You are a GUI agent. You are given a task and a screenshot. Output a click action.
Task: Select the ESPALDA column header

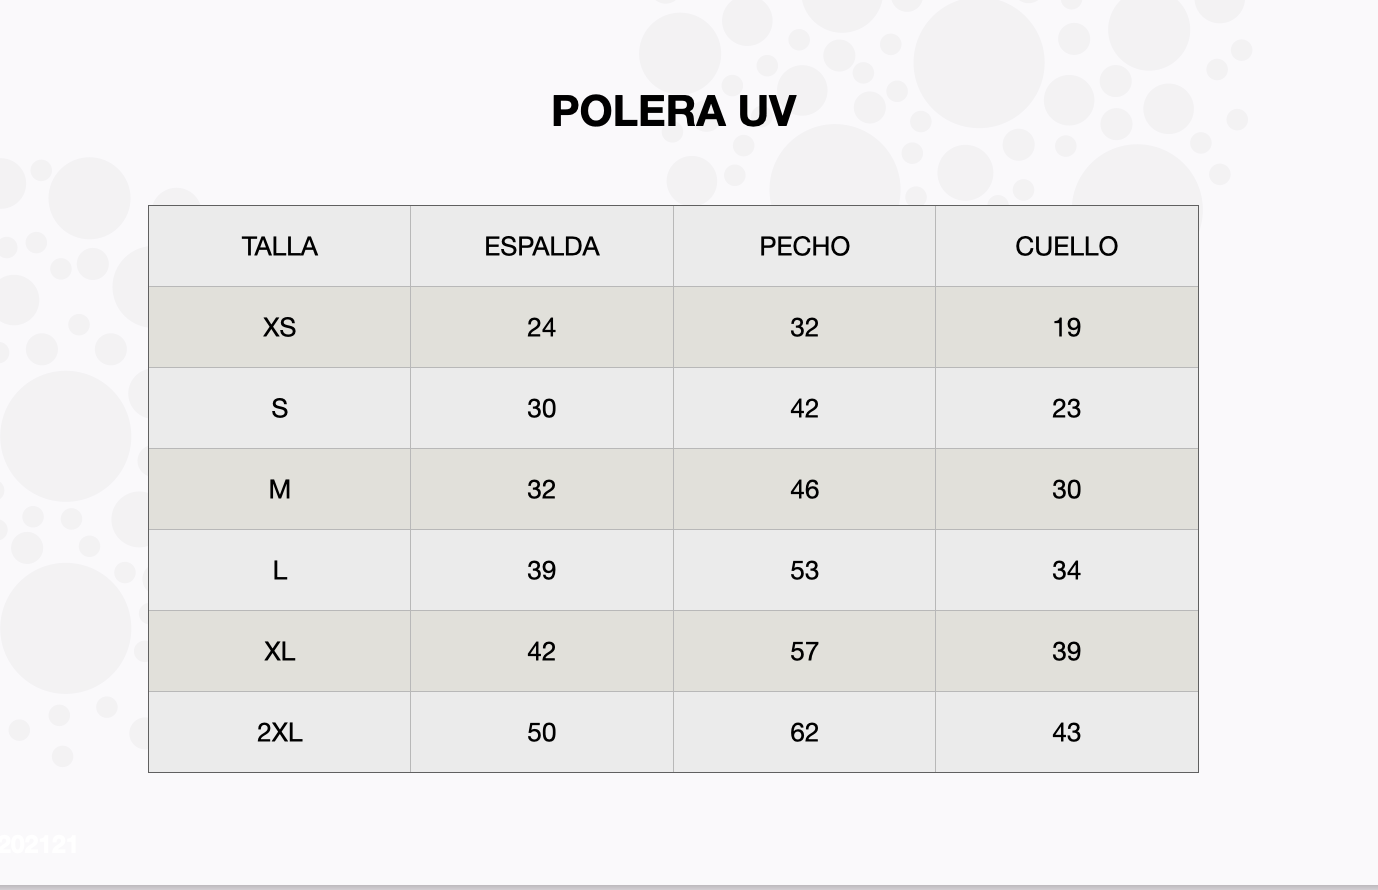(x=541, y=247)
